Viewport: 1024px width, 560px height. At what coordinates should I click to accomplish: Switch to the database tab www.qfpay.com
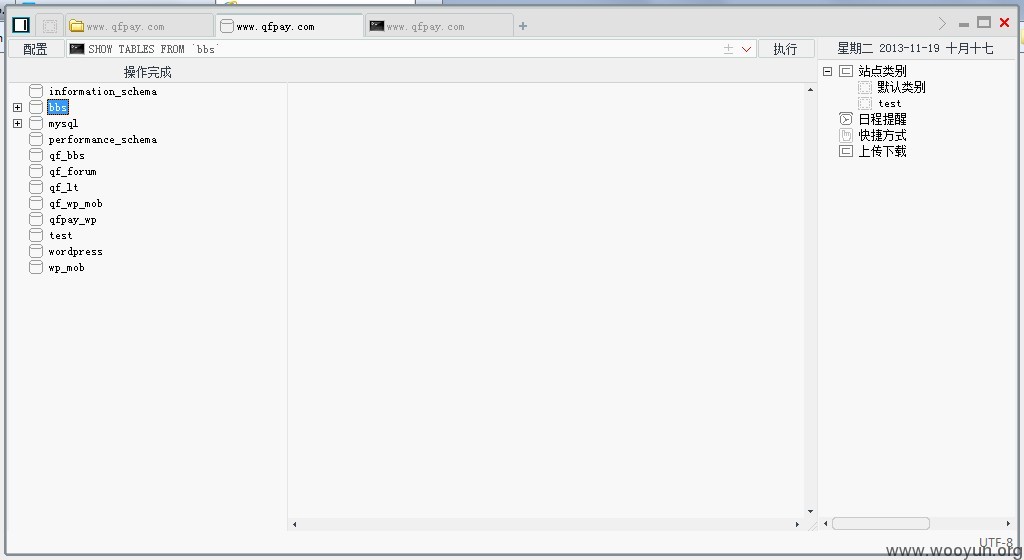[289, 26]
